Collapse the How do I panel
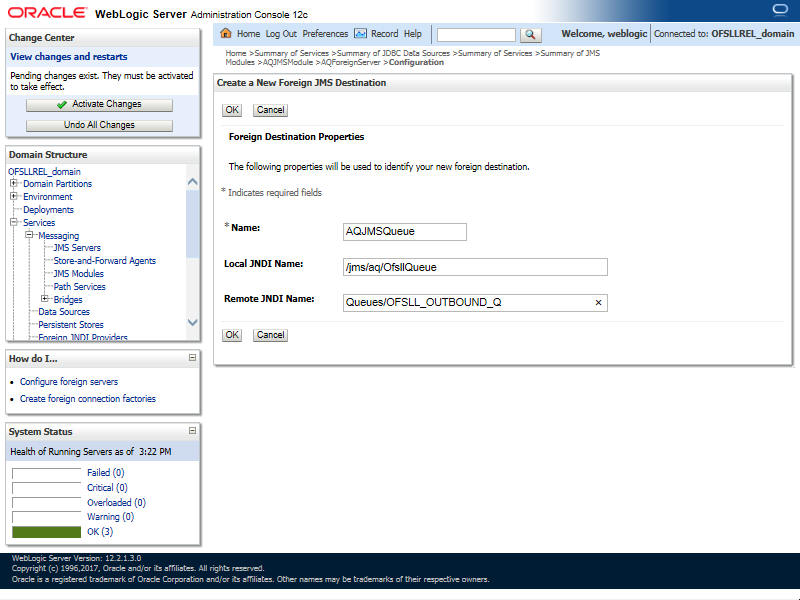 coord(192,358)
